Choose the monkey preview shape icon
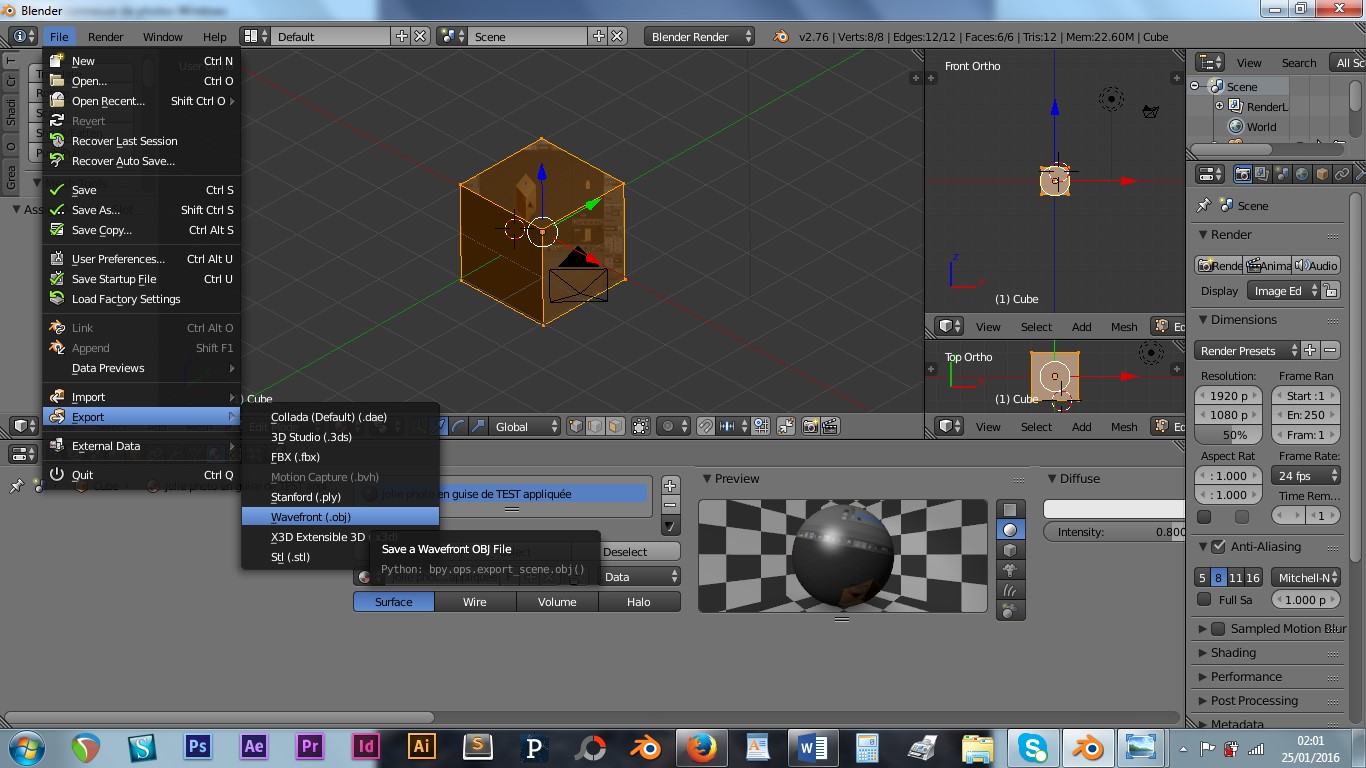 (1010, 570)
